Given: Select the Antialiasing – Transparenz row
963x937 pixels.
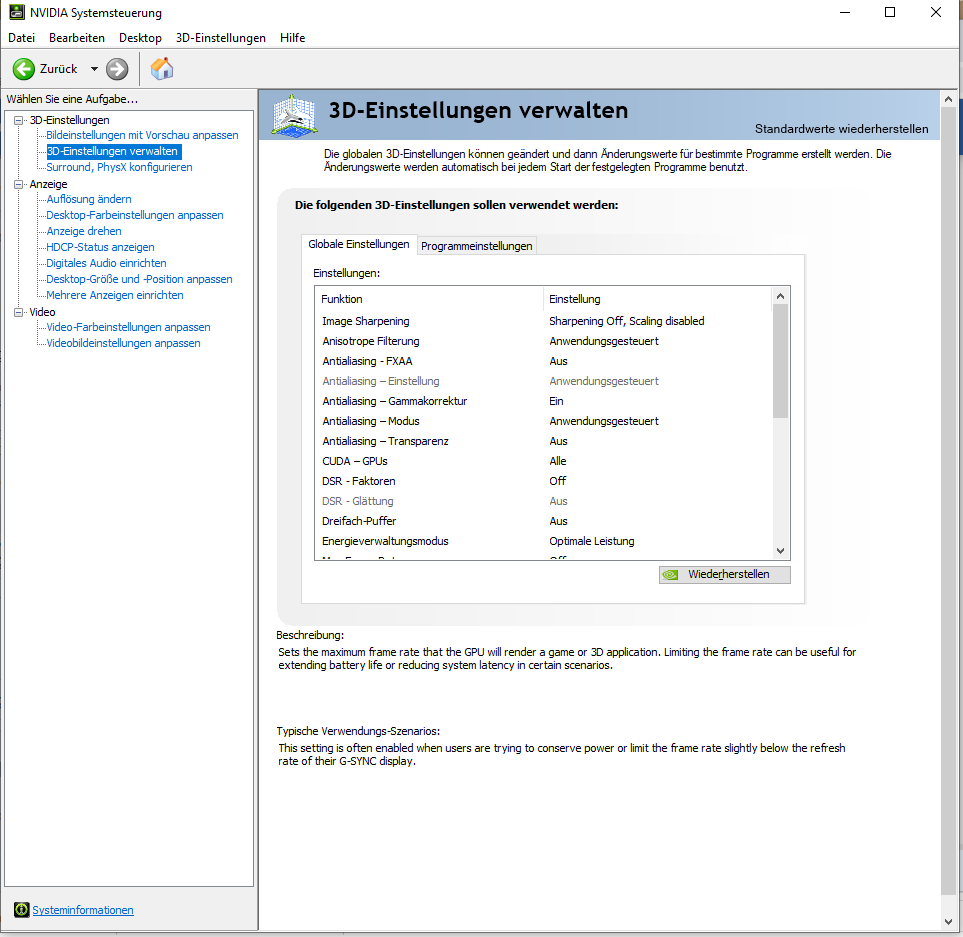Looking at the screenshot, I should pyautogui.click(x=545, y=441).
